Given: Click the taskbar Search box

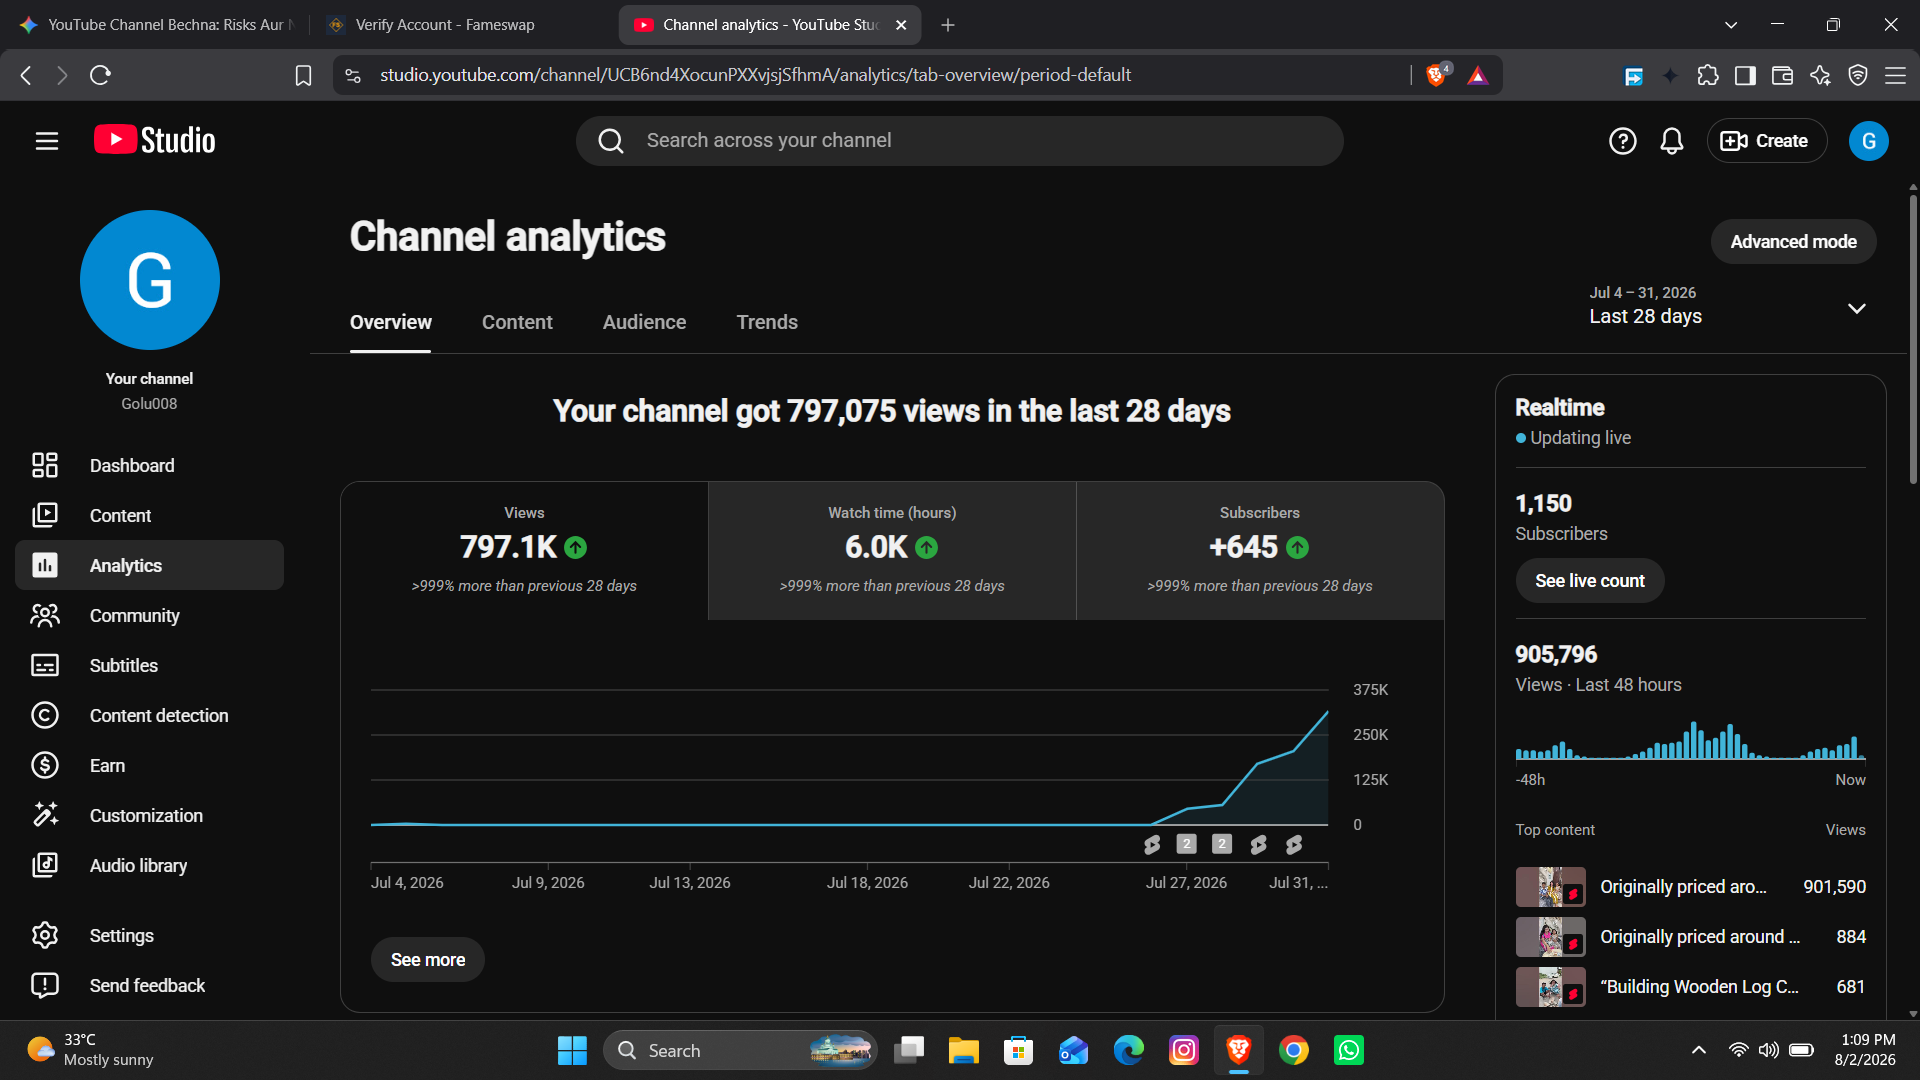Looking at the screenshot, I should [740, 1050].
